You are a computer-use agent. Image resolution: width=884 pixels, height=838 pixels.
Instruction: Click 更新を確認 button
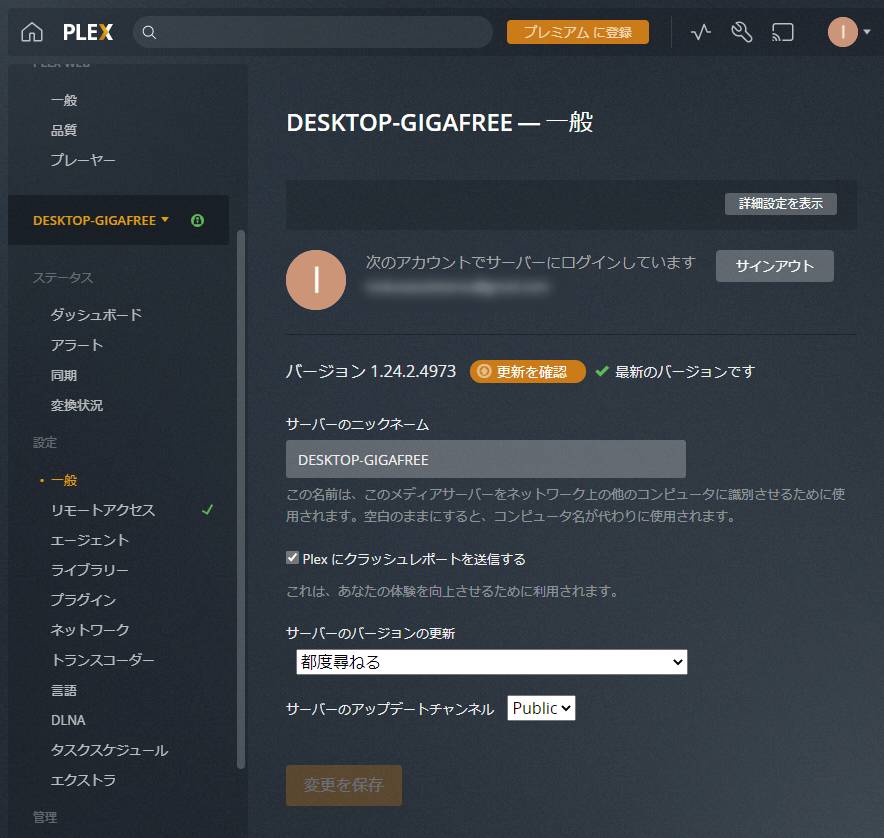[528, 372]
